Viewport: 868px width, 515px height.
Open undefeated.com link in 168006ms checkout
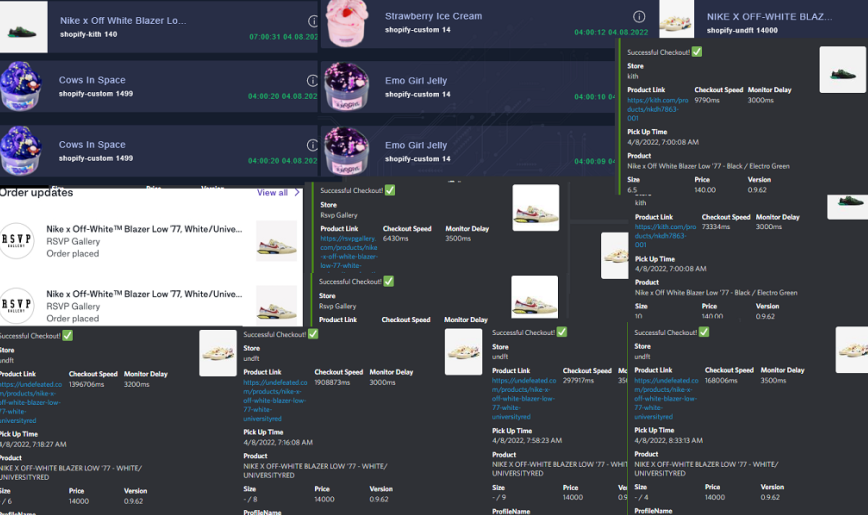click(x=666, y=398)
